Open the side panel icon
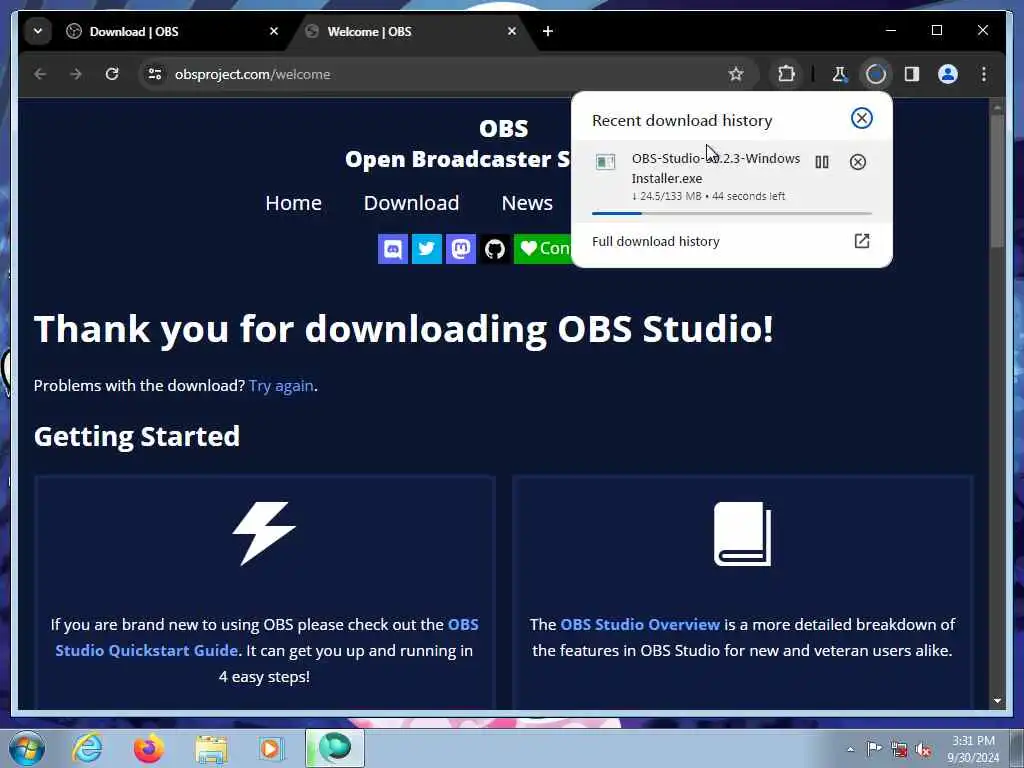The width and height of the screenshot is (1024, 768). click(912, 74)
